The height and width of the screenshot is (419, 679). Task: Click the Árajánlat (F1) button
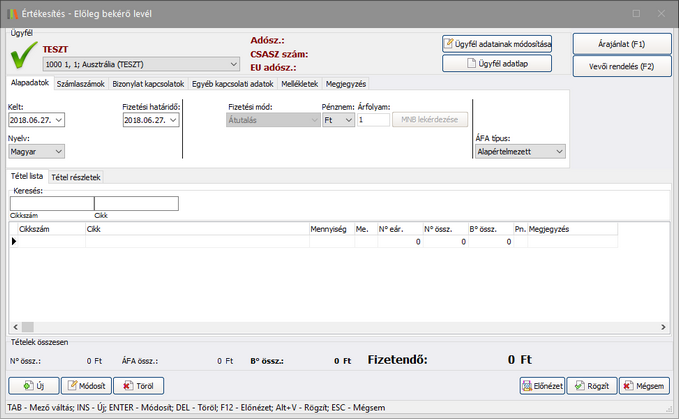(x=621, y=44)
